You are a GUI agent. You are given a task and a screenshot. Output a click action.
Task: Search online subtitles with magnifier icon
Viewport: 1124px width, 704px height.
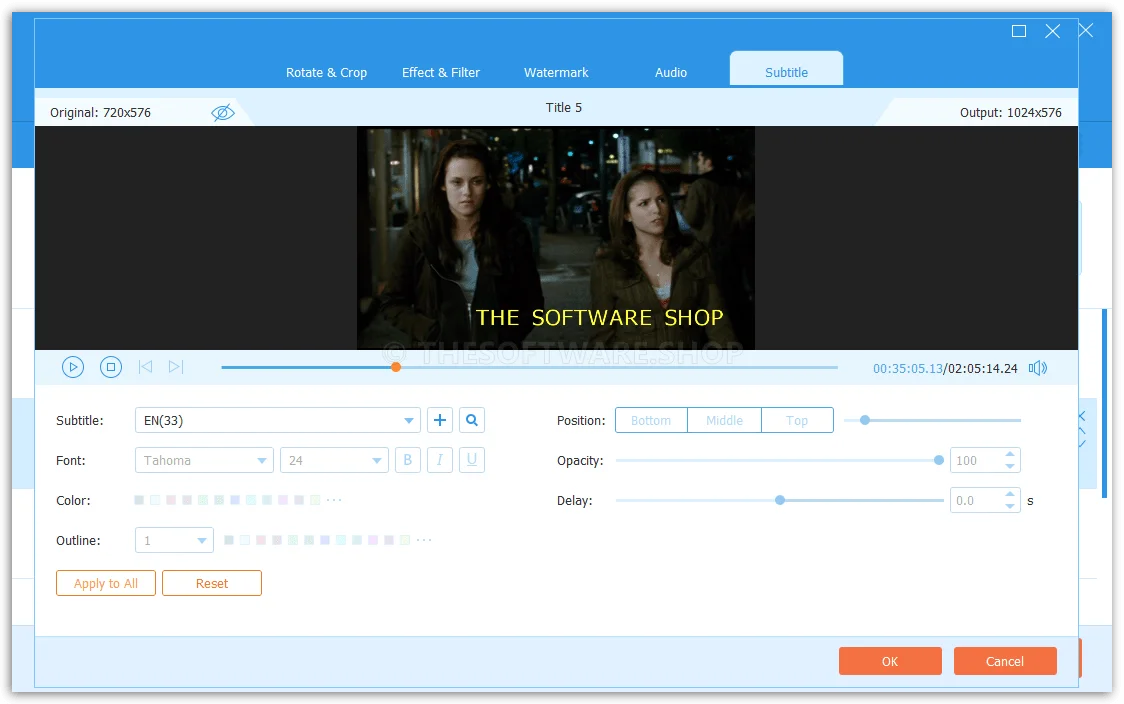pyautogui.click(x=472, y=420)
